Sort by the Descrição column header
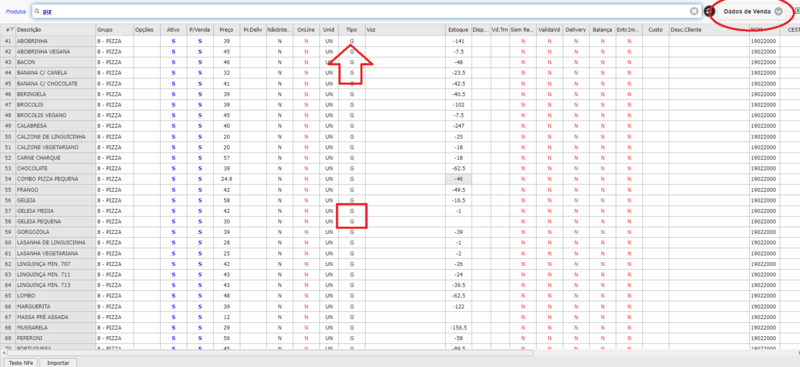 click(55, 30)
